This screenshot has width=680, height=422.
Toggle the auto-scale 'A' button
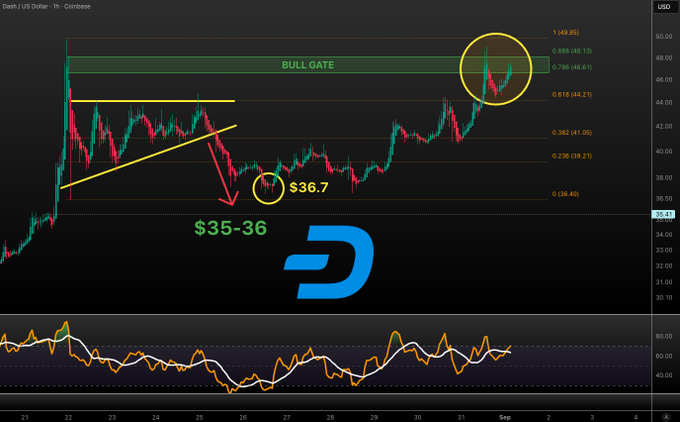point(667,417)
